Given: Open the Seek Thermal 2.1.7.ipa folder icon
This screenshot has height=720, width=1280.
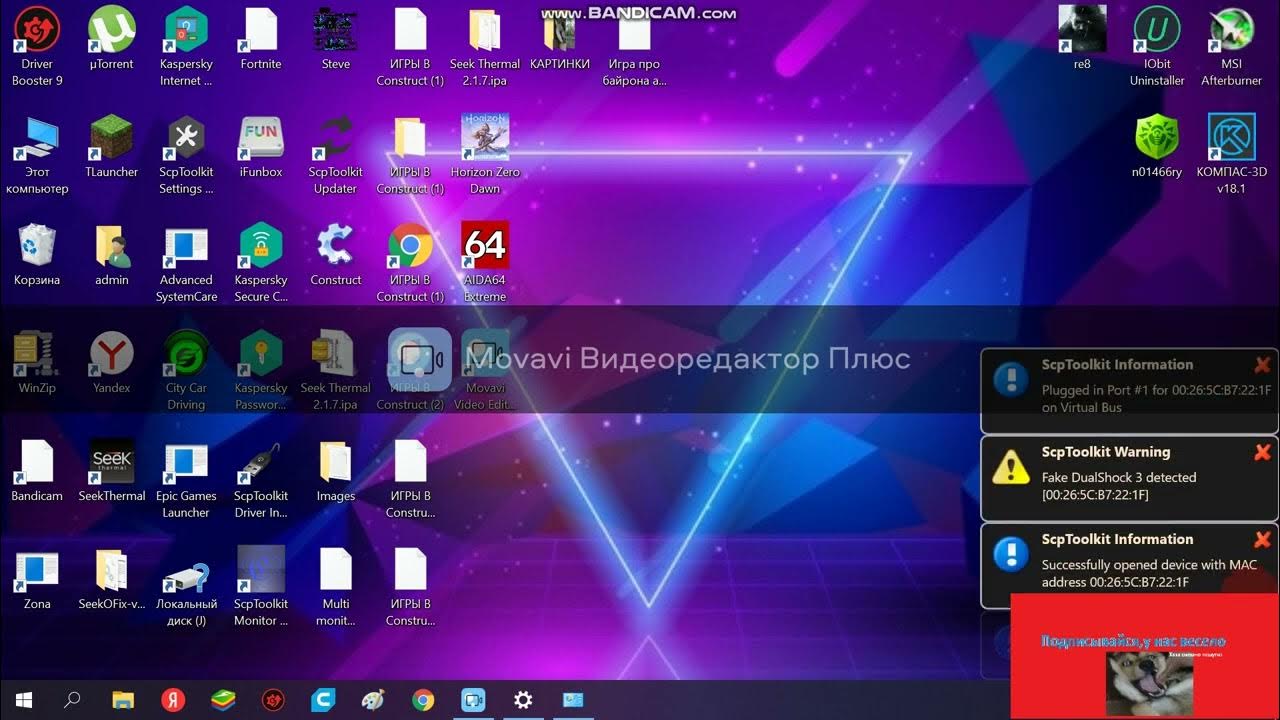Looking at the screenshot, I should point(485,30).
